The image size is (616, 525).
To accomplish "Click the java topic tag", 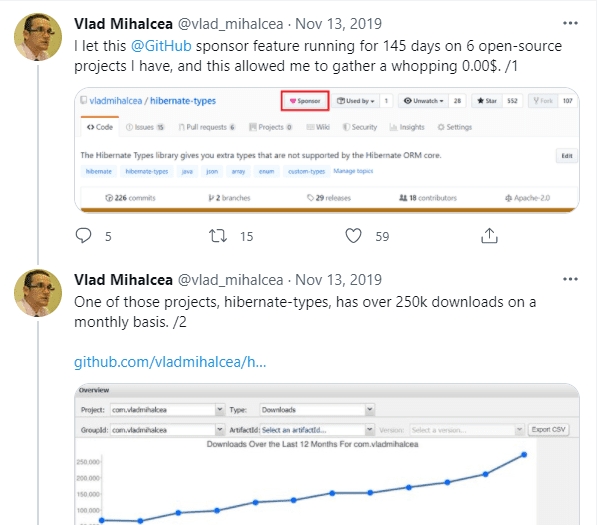I will [x=187, y=171].
